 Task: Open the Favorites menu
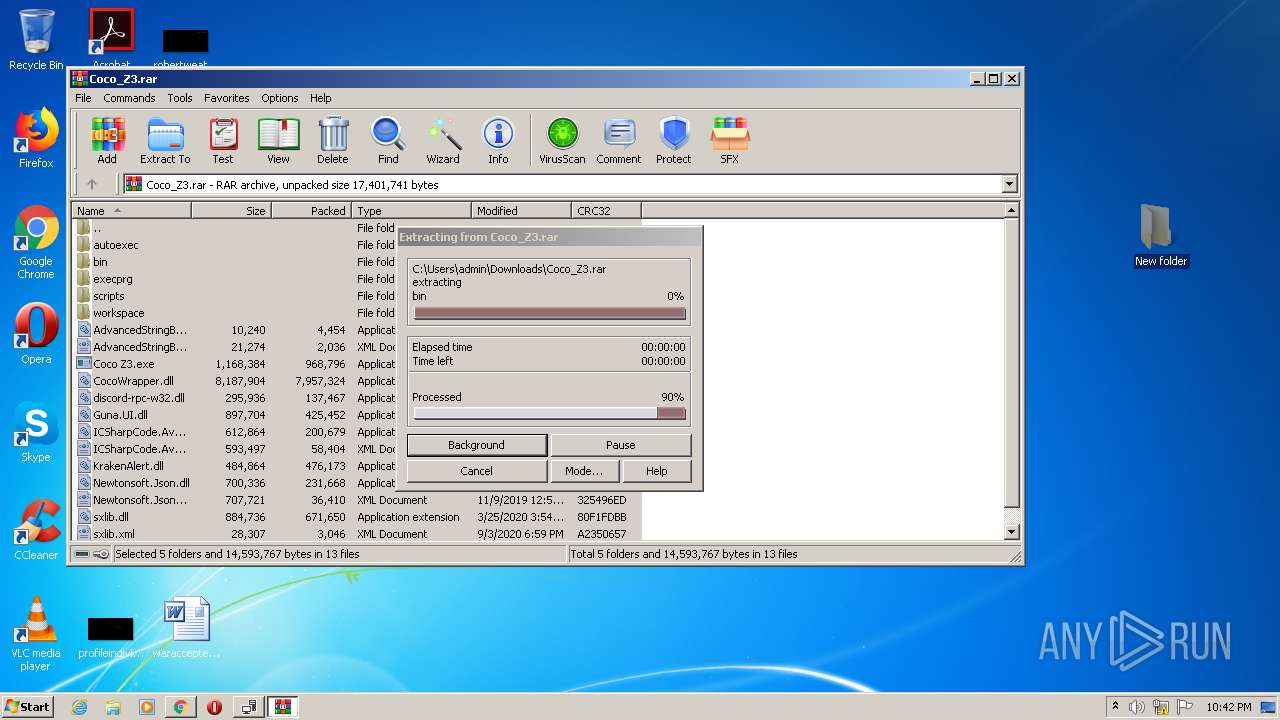click(x=227, y=98)
